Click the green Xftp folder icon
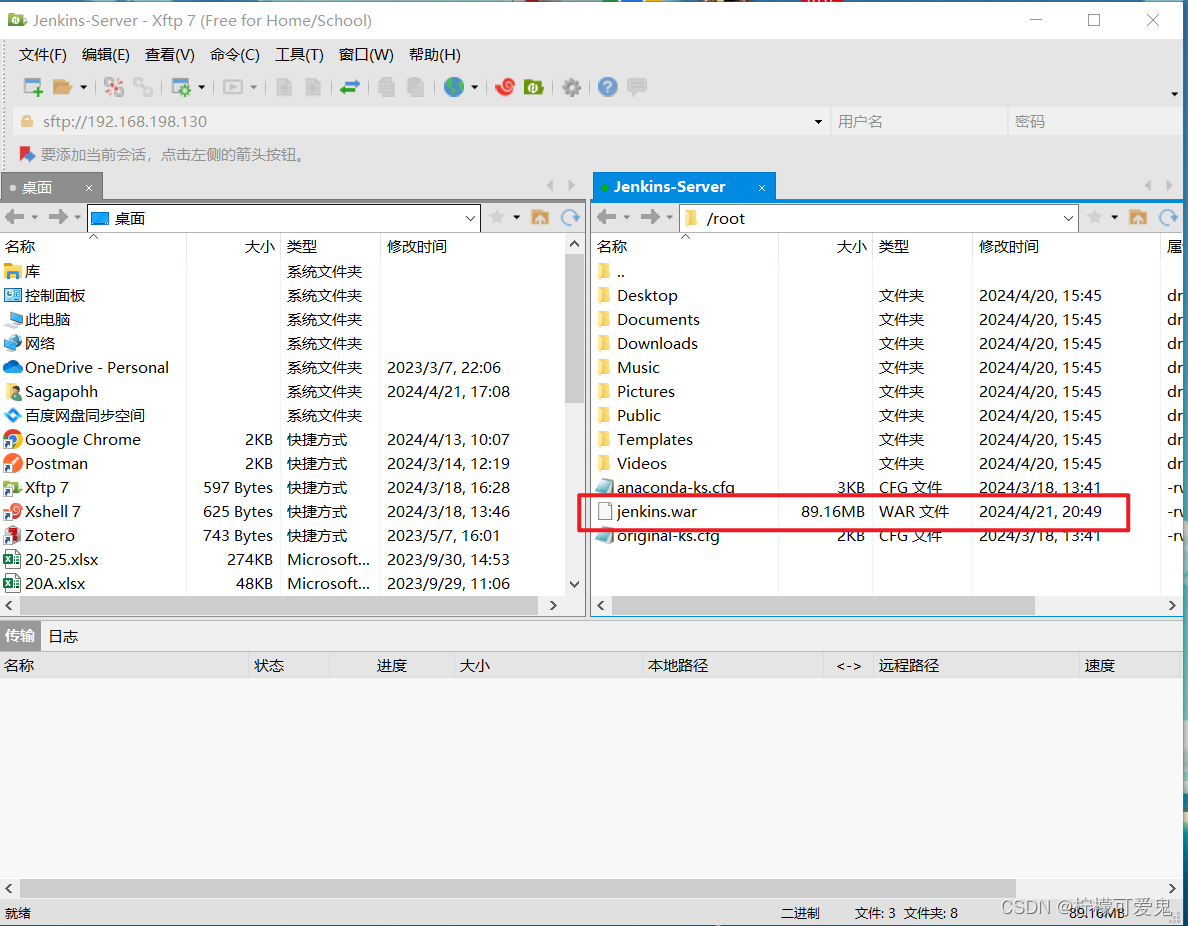This screenshot has height=926, width=1188. pyautogui.click(x=533, y=87)
